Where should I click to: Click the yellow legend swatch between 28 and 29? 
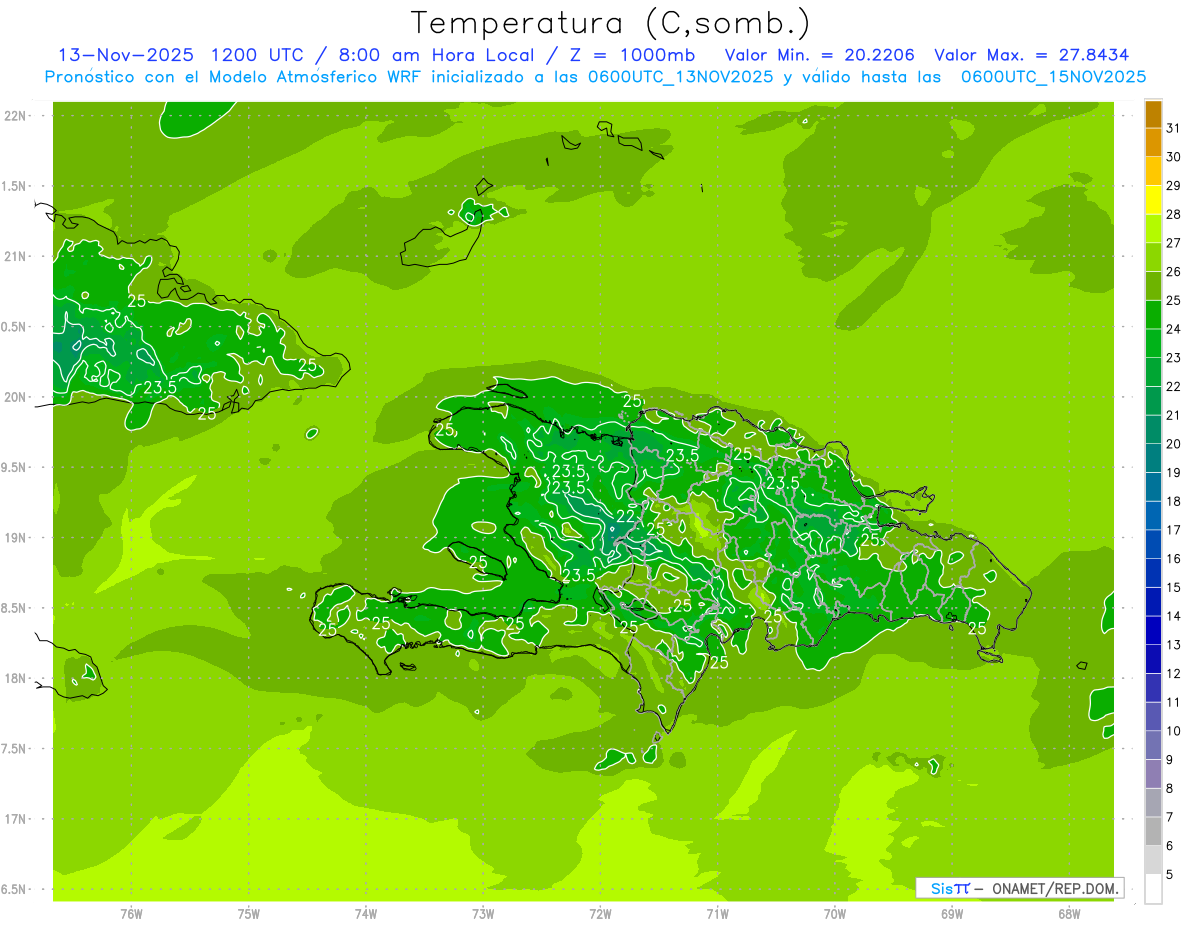[x=1153, y=200]
